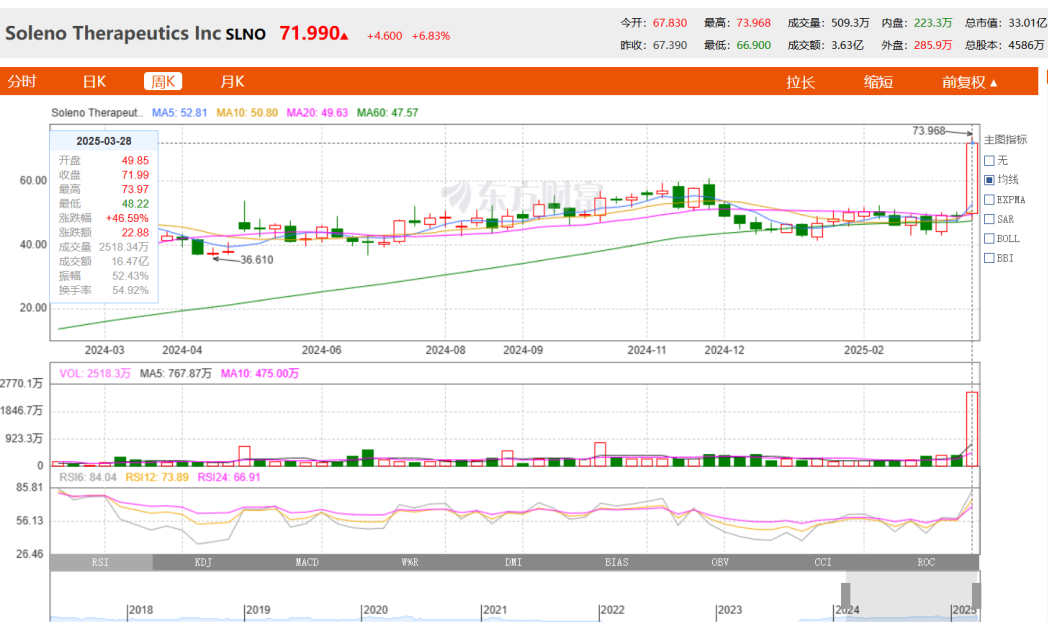Click the SLNO ticker symbol
Viewport: 1048px width, 624px height.
(x=246, y=35)
